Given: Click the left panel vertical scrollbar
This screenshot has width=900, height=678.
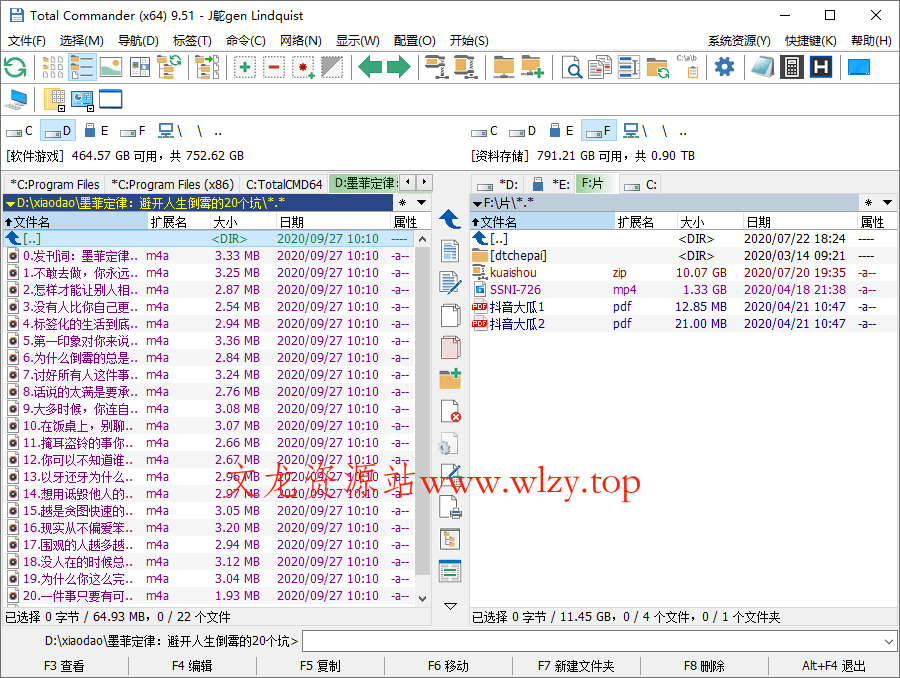Looking at the screenshot, I should pyautogui.click(x=422, y=400).
